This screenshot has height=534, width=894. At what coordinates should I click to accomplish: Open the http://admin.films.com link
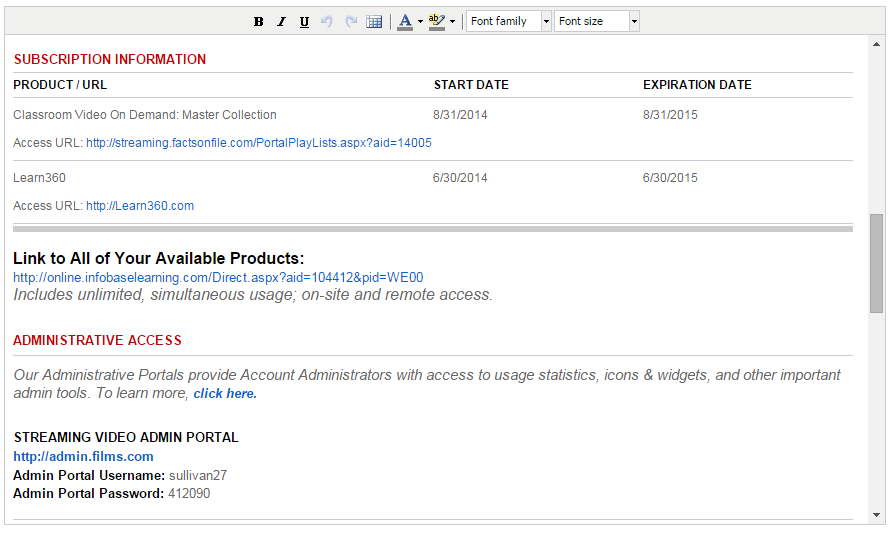coord(83,456)
